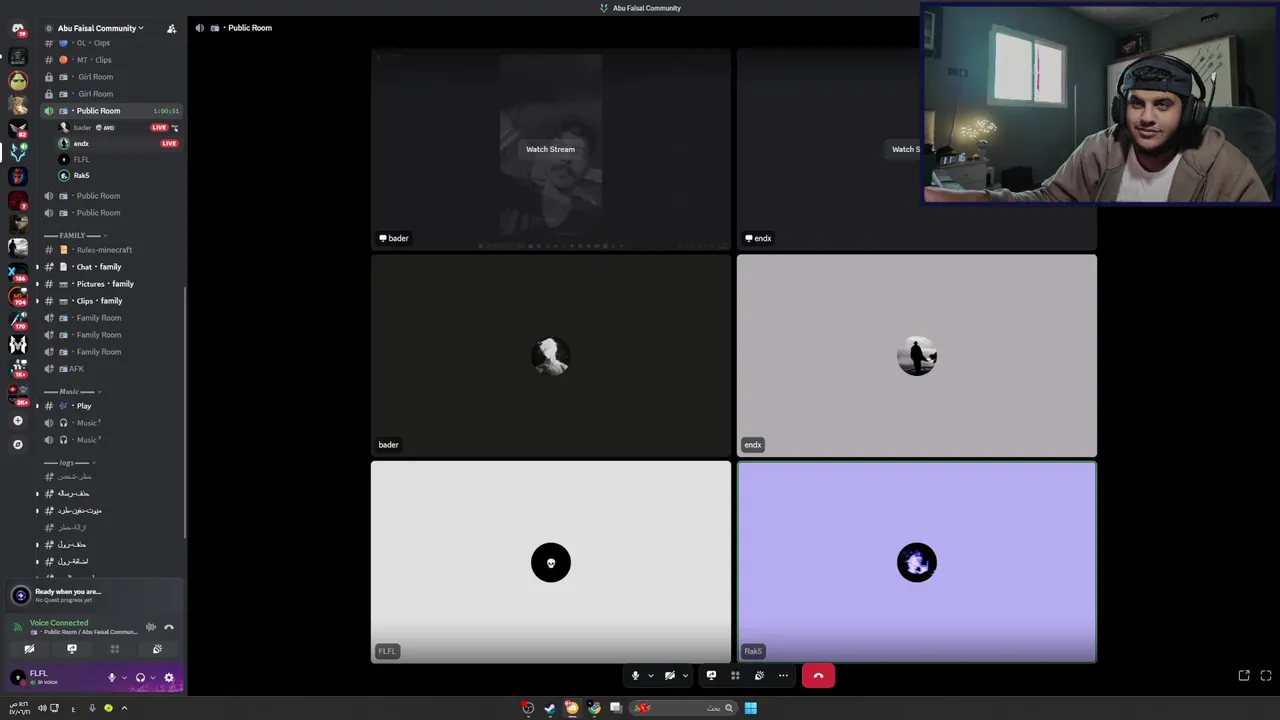
Task: Open soundboard in call controls
Action: [x=759, y=676]
